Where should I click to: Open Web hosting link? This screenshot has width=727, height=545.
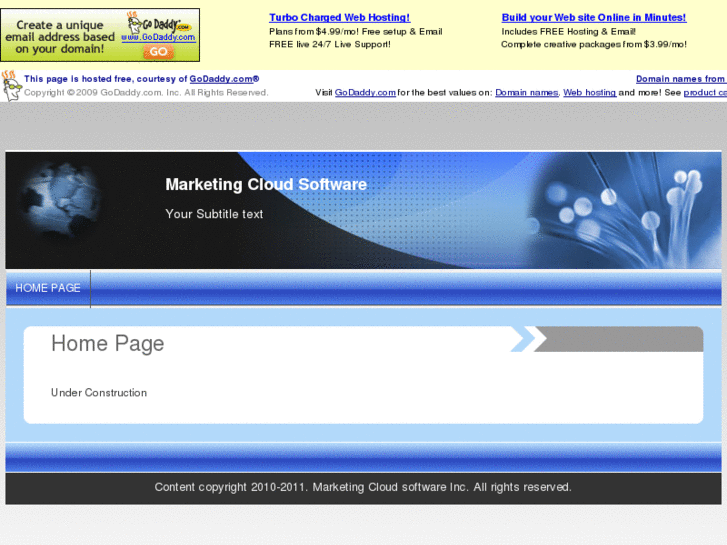[x=589, y=92]
